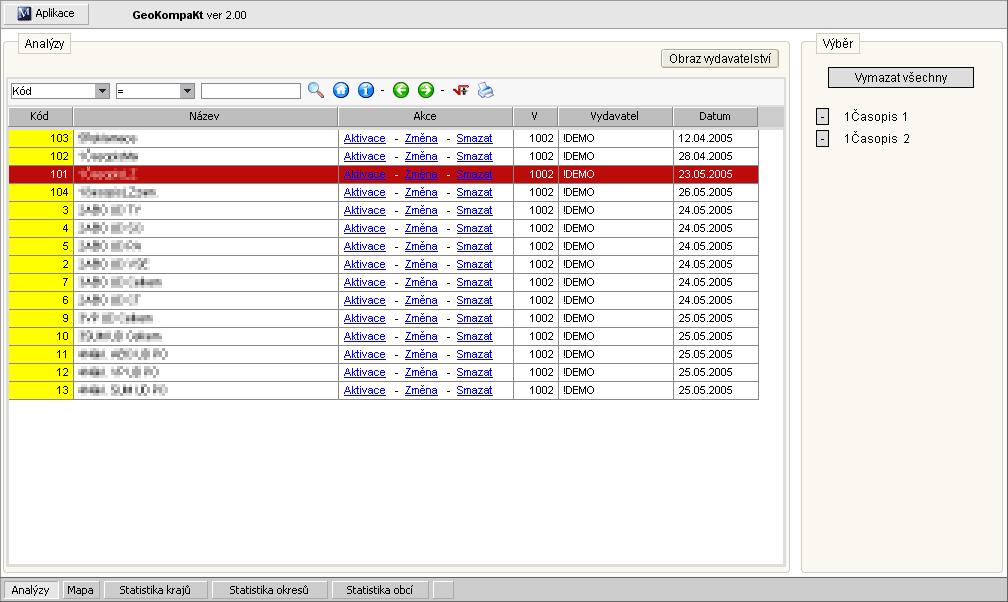
Task: Go to next page with green right arrow
Action: click(426, 90)
